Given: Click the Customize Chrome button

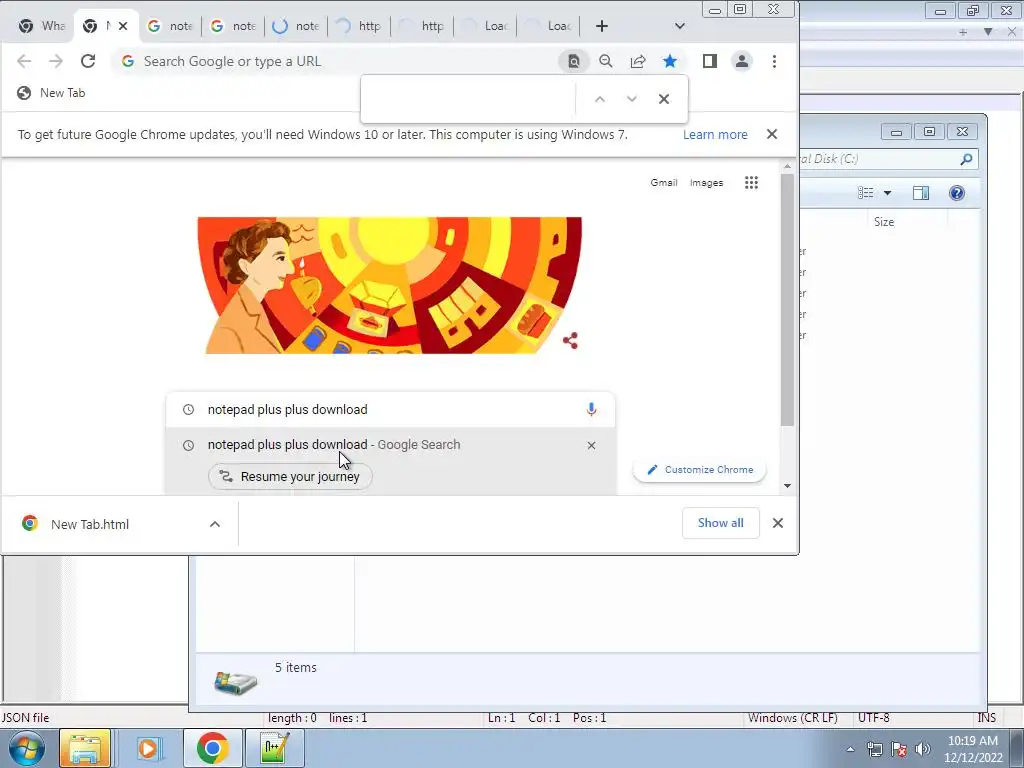Looking at the screenshot, I should click(699, 470).
